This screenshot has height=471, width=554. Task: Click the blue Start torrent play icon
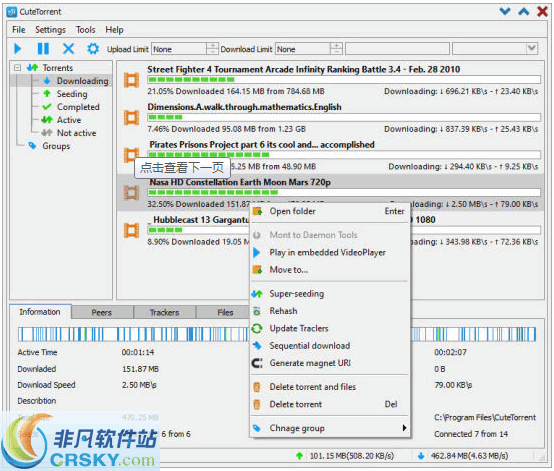[17, 48]
